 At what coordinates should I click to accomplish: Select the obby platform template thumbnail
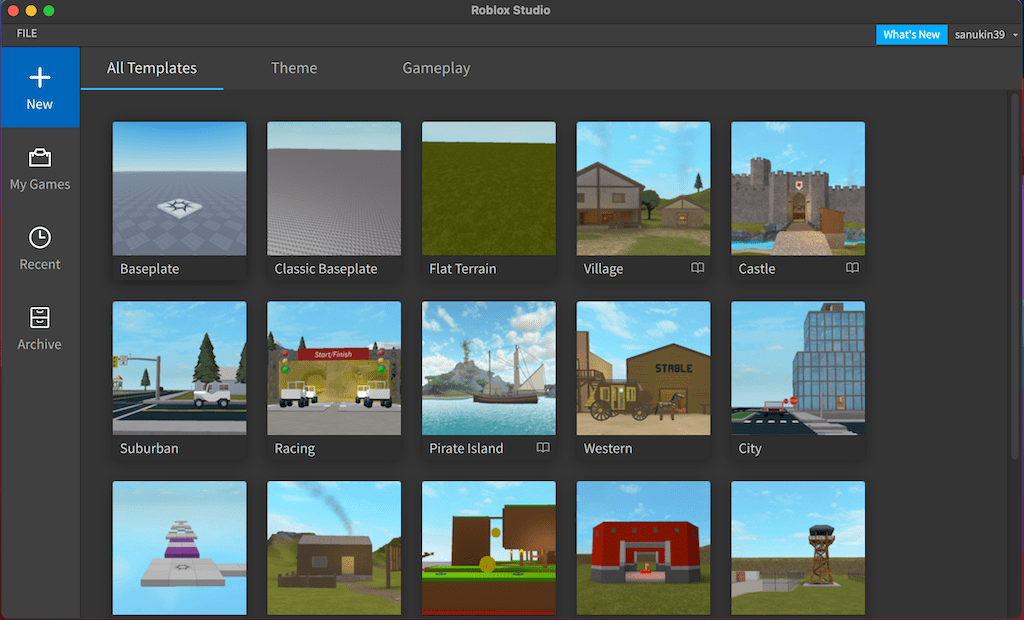click(x=180, y=548)
